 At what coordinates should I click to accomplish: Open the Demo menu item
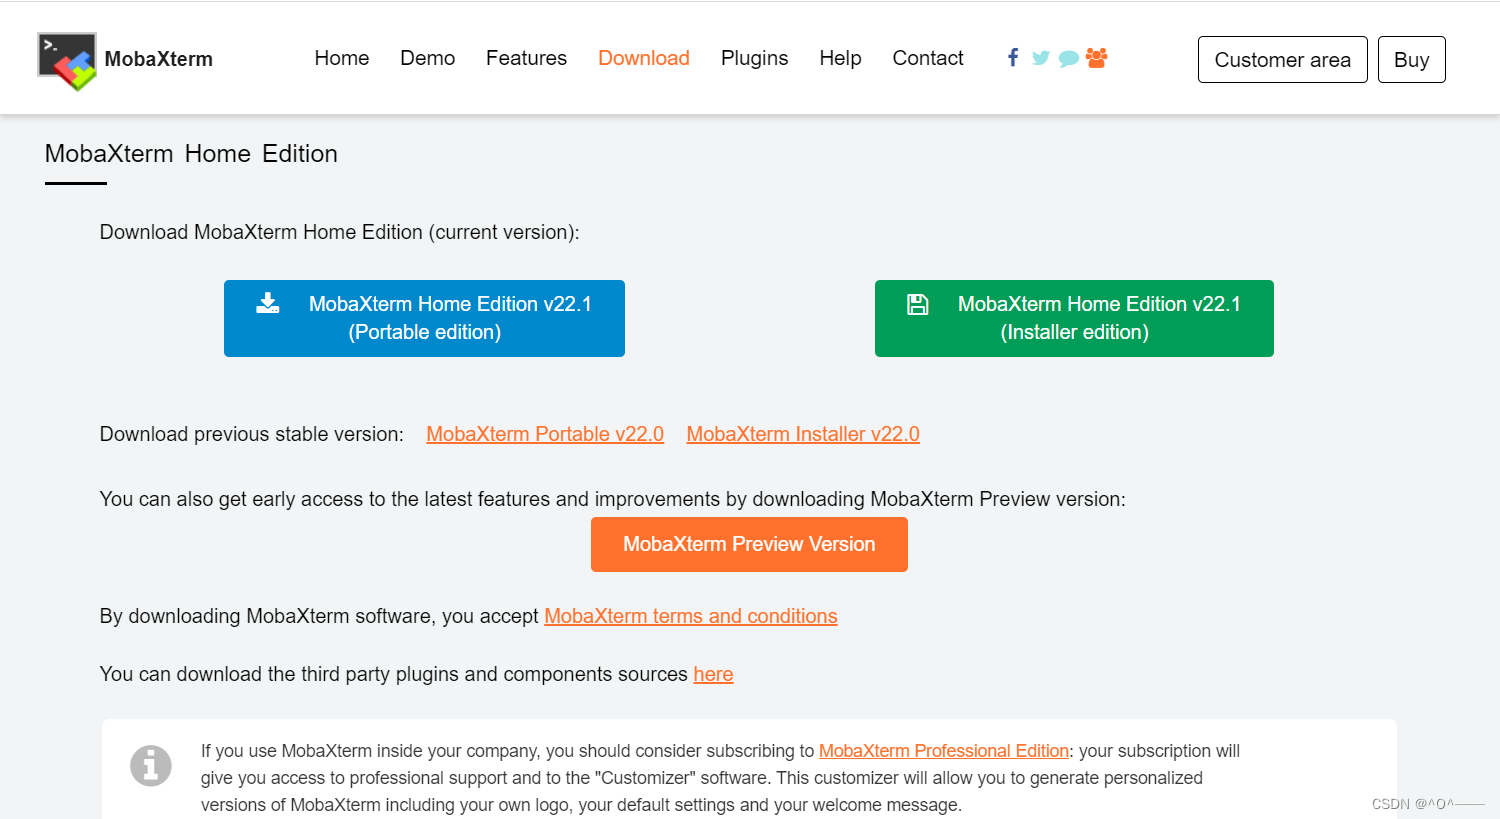point(428,58)
